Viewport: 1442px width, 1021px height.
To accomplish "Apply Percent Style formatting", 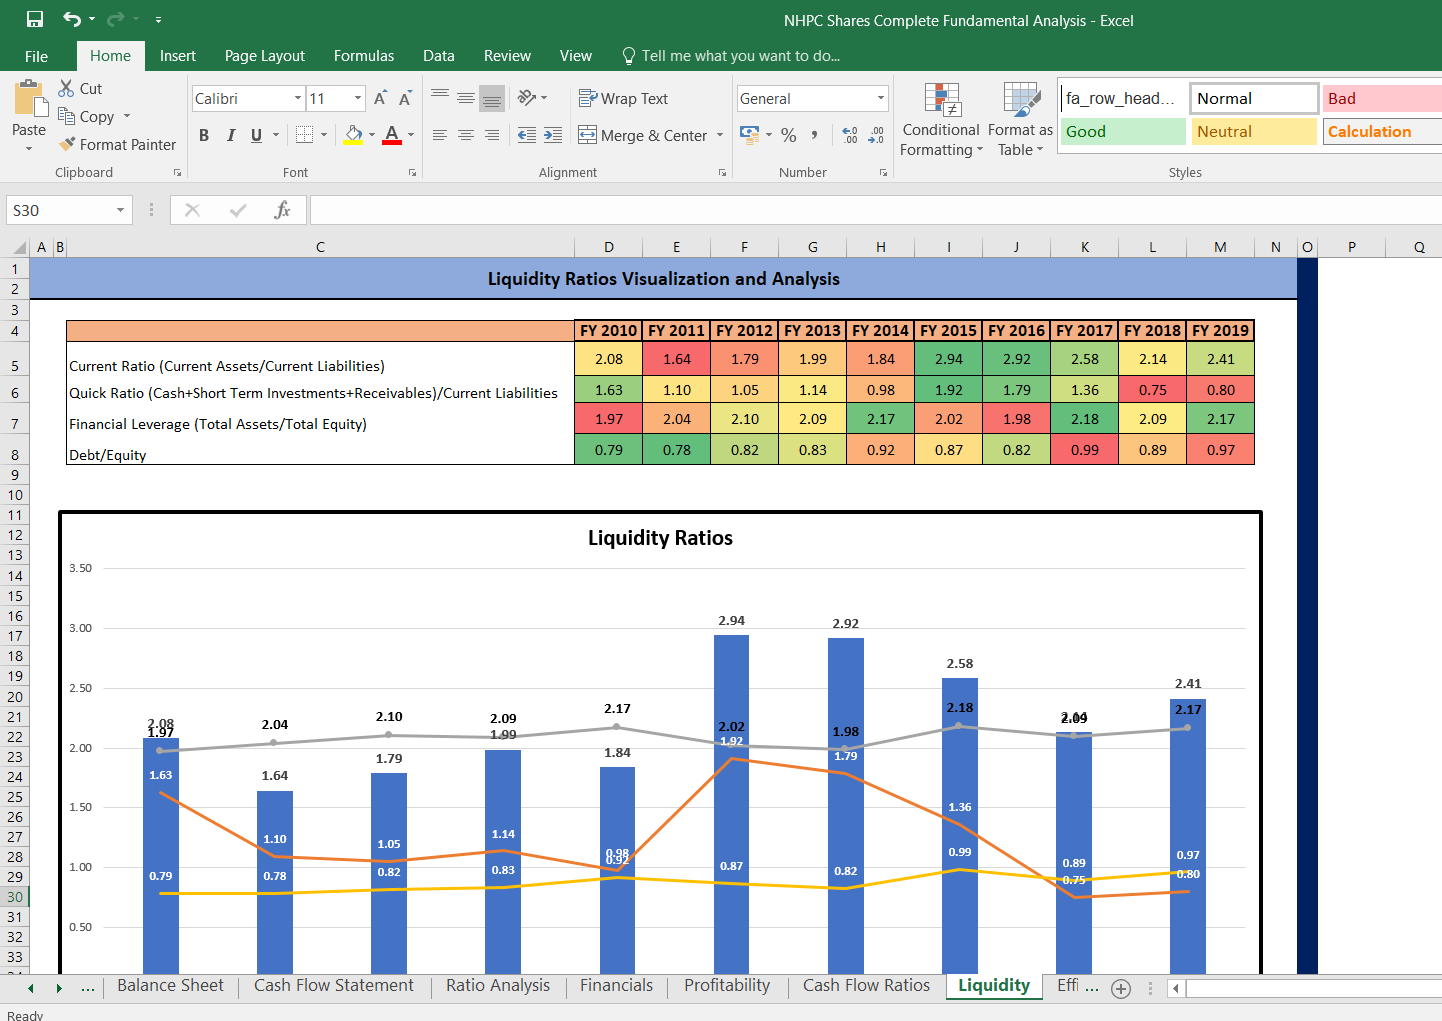I will [789, 135].
